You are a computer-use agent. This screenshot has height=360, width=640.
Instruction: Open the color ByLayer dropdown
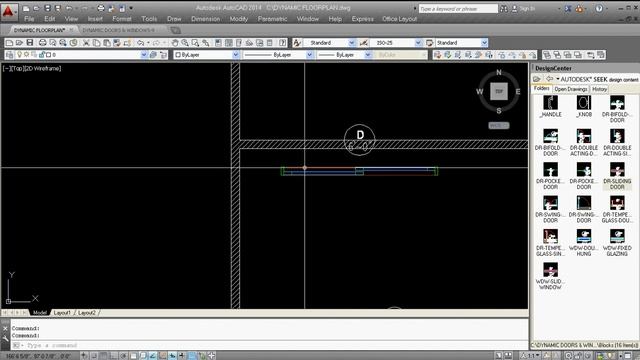tap(236, 55)
